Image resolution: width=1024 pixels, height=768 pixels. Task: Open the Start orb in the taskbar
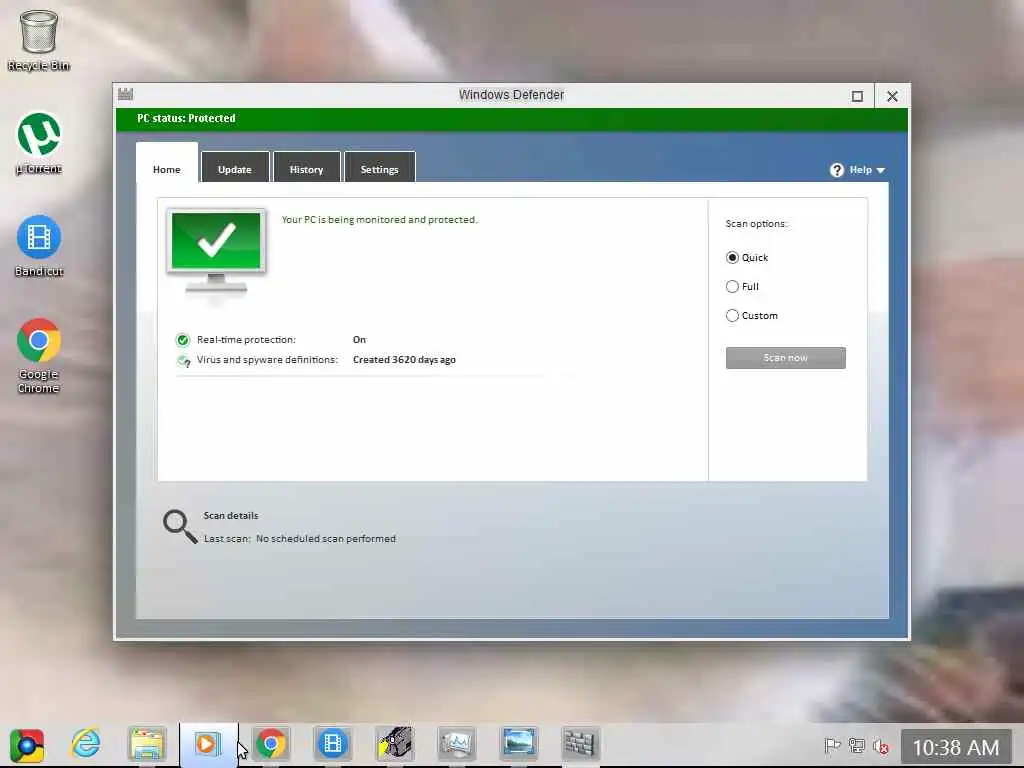click(26, 745)
